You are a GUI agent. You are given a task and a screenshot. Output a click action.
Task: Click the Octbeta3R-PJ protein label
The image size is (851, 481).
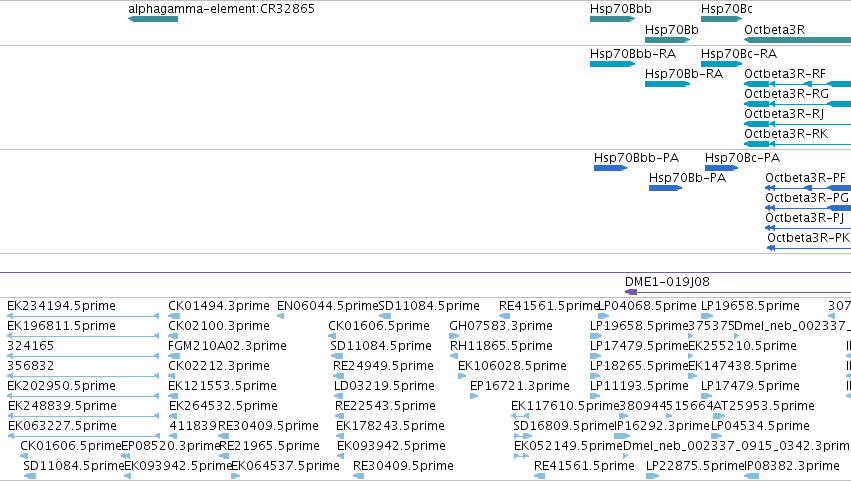pyautogui.click(x=805, y=218)
